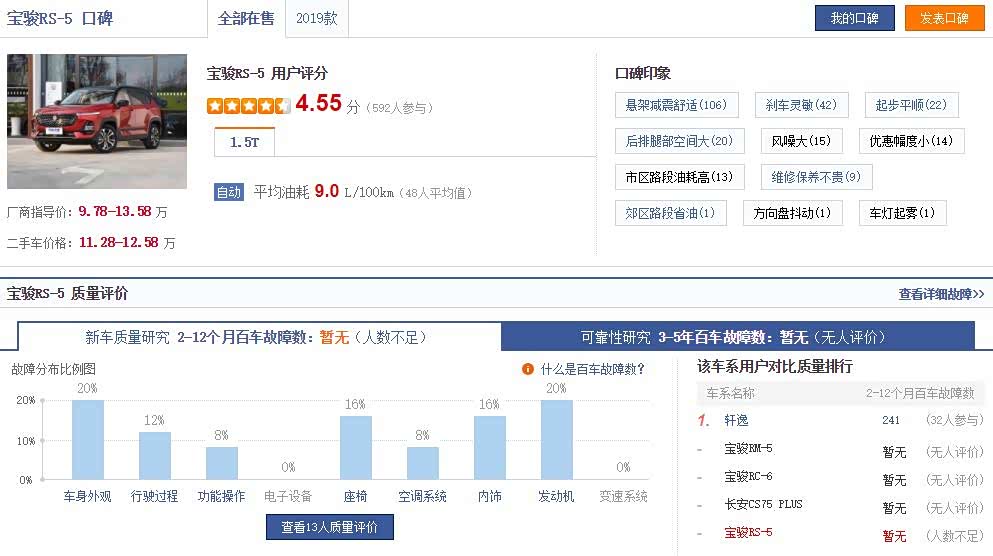Open 宝骏RM-5 in the ranking list

[749, 448]
